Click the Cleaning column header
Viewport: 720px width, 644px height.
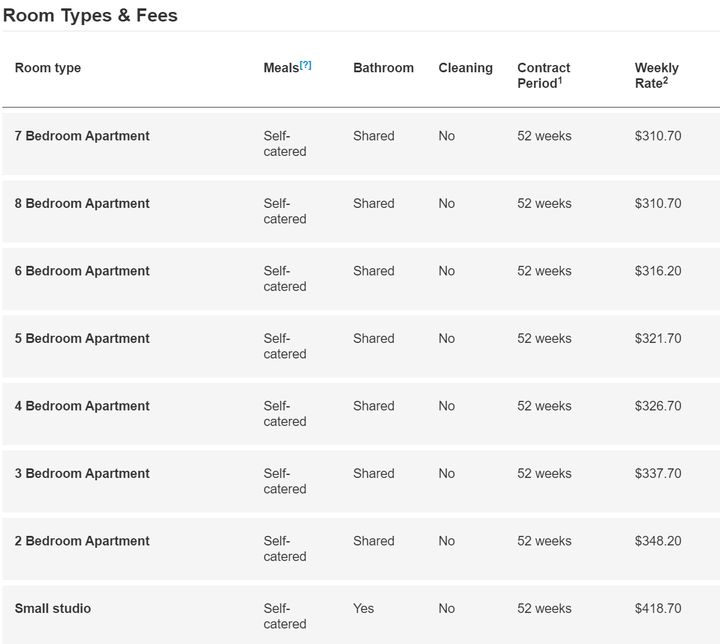point(466,68)
